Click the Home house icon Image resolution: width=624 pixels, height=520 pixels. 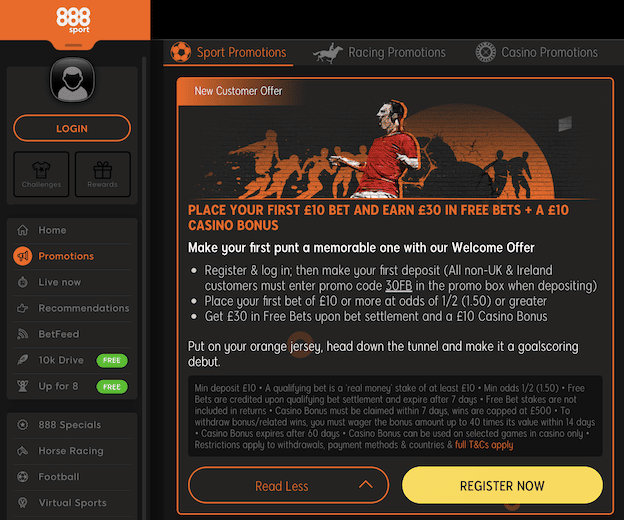[23, 230]
